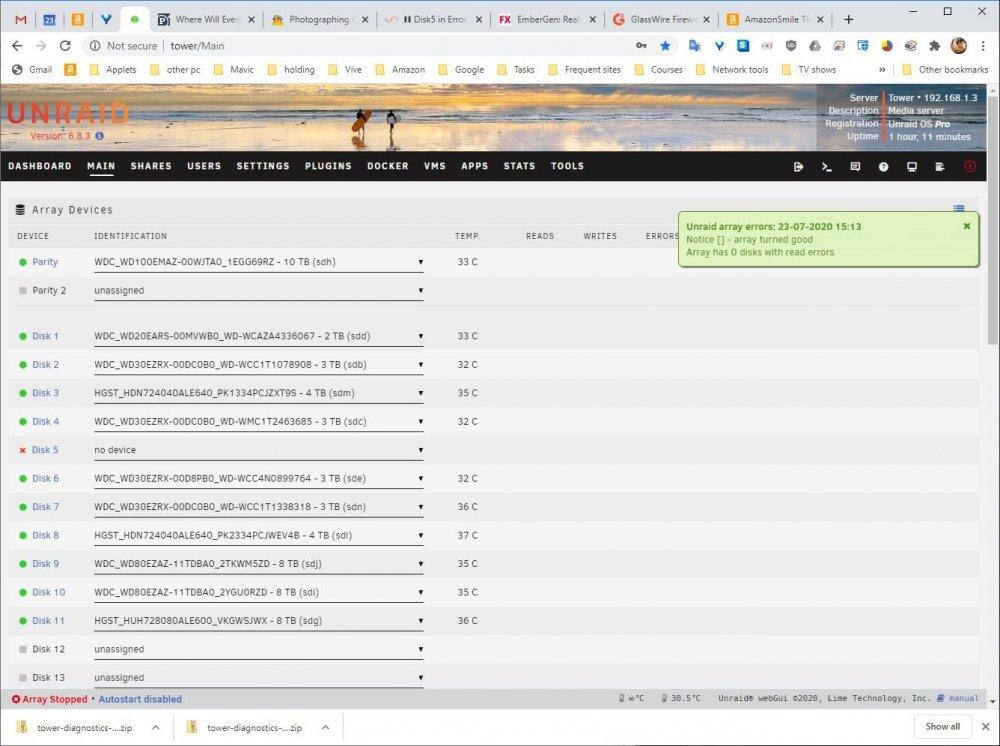Viewport: 1000px width, 746px height.
Task: Click the green status dot for Parity
Action: click(x=23, y=262)
